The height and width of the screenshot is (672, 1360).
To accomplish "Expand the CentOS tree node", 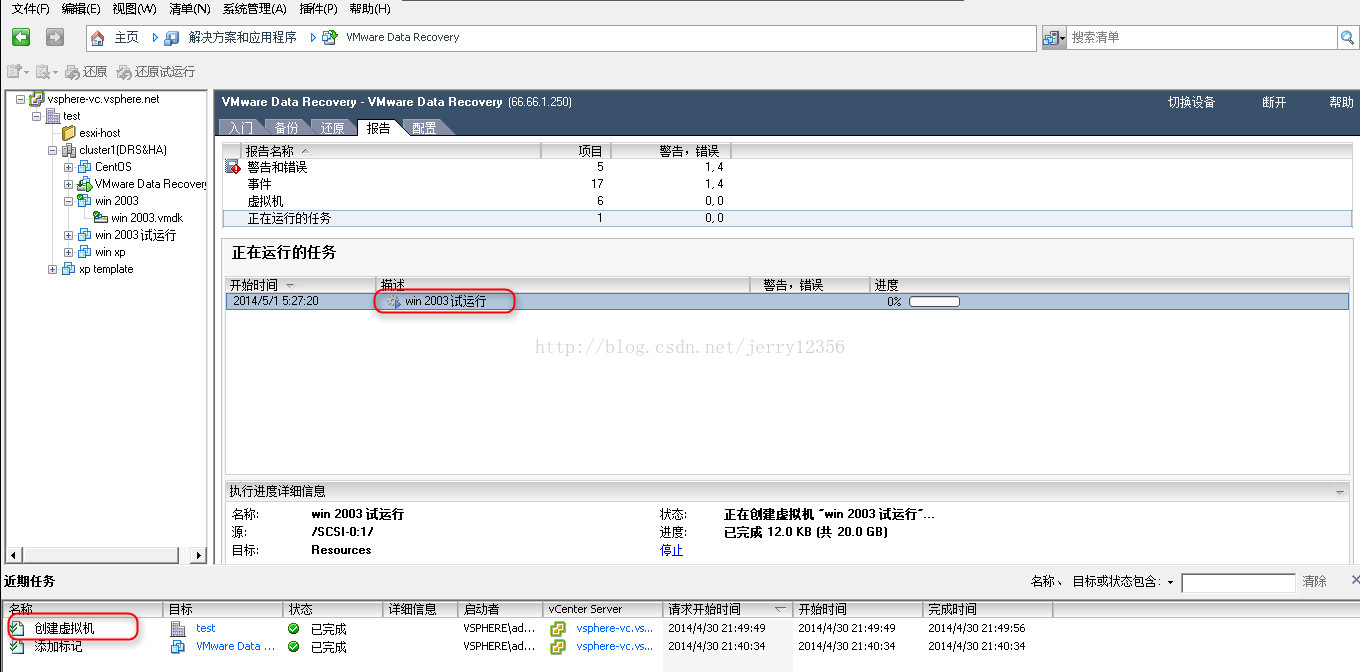I will [69, 167].
